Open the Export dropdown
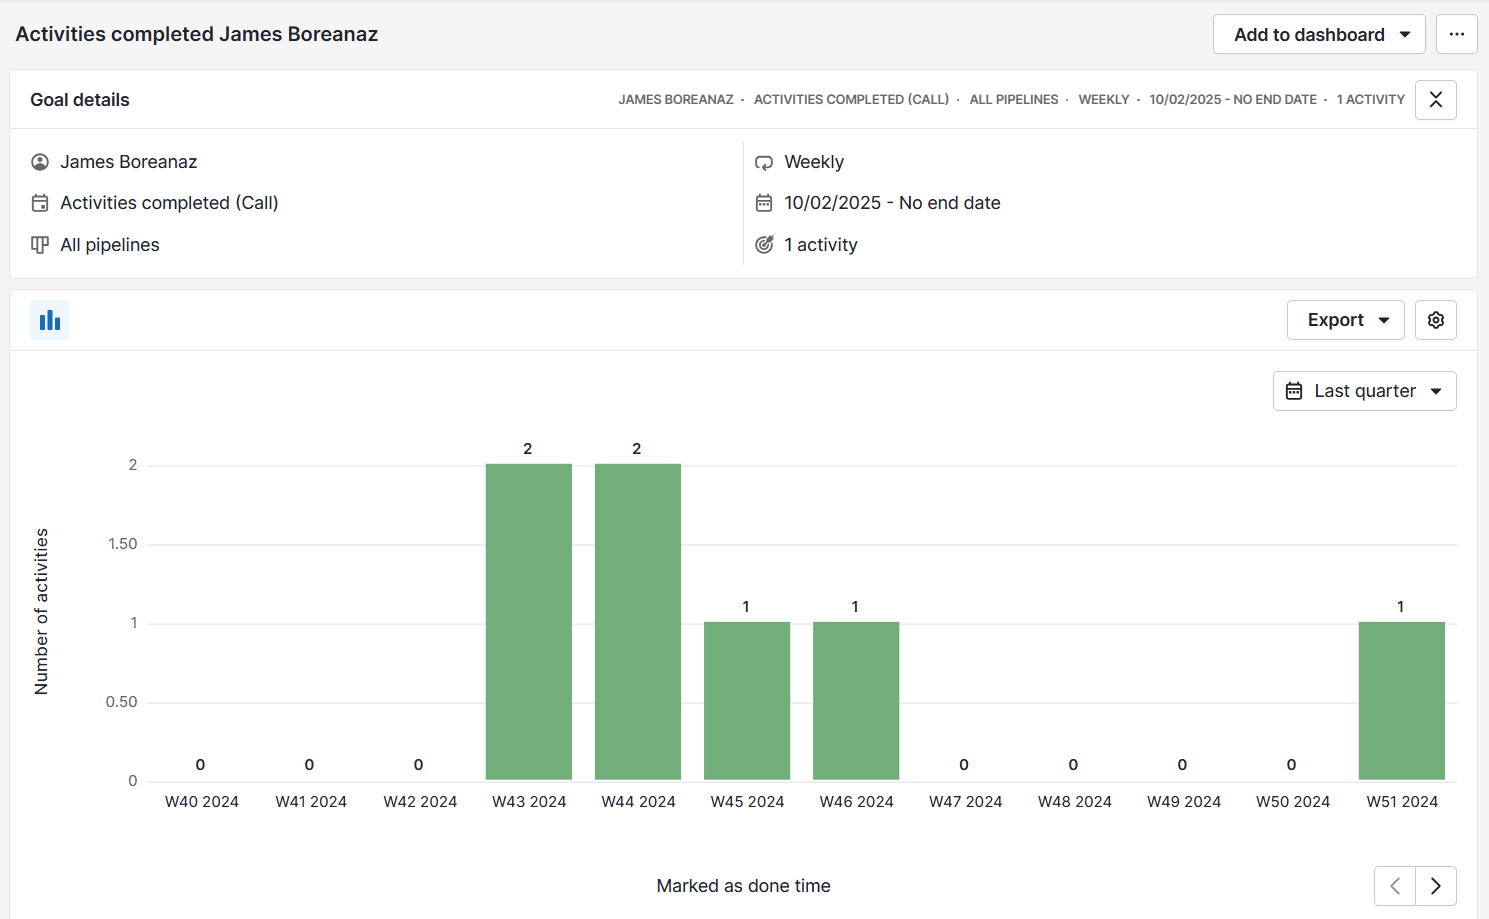The width and height of the screenshot is (1489, 919). [1345, 319]
